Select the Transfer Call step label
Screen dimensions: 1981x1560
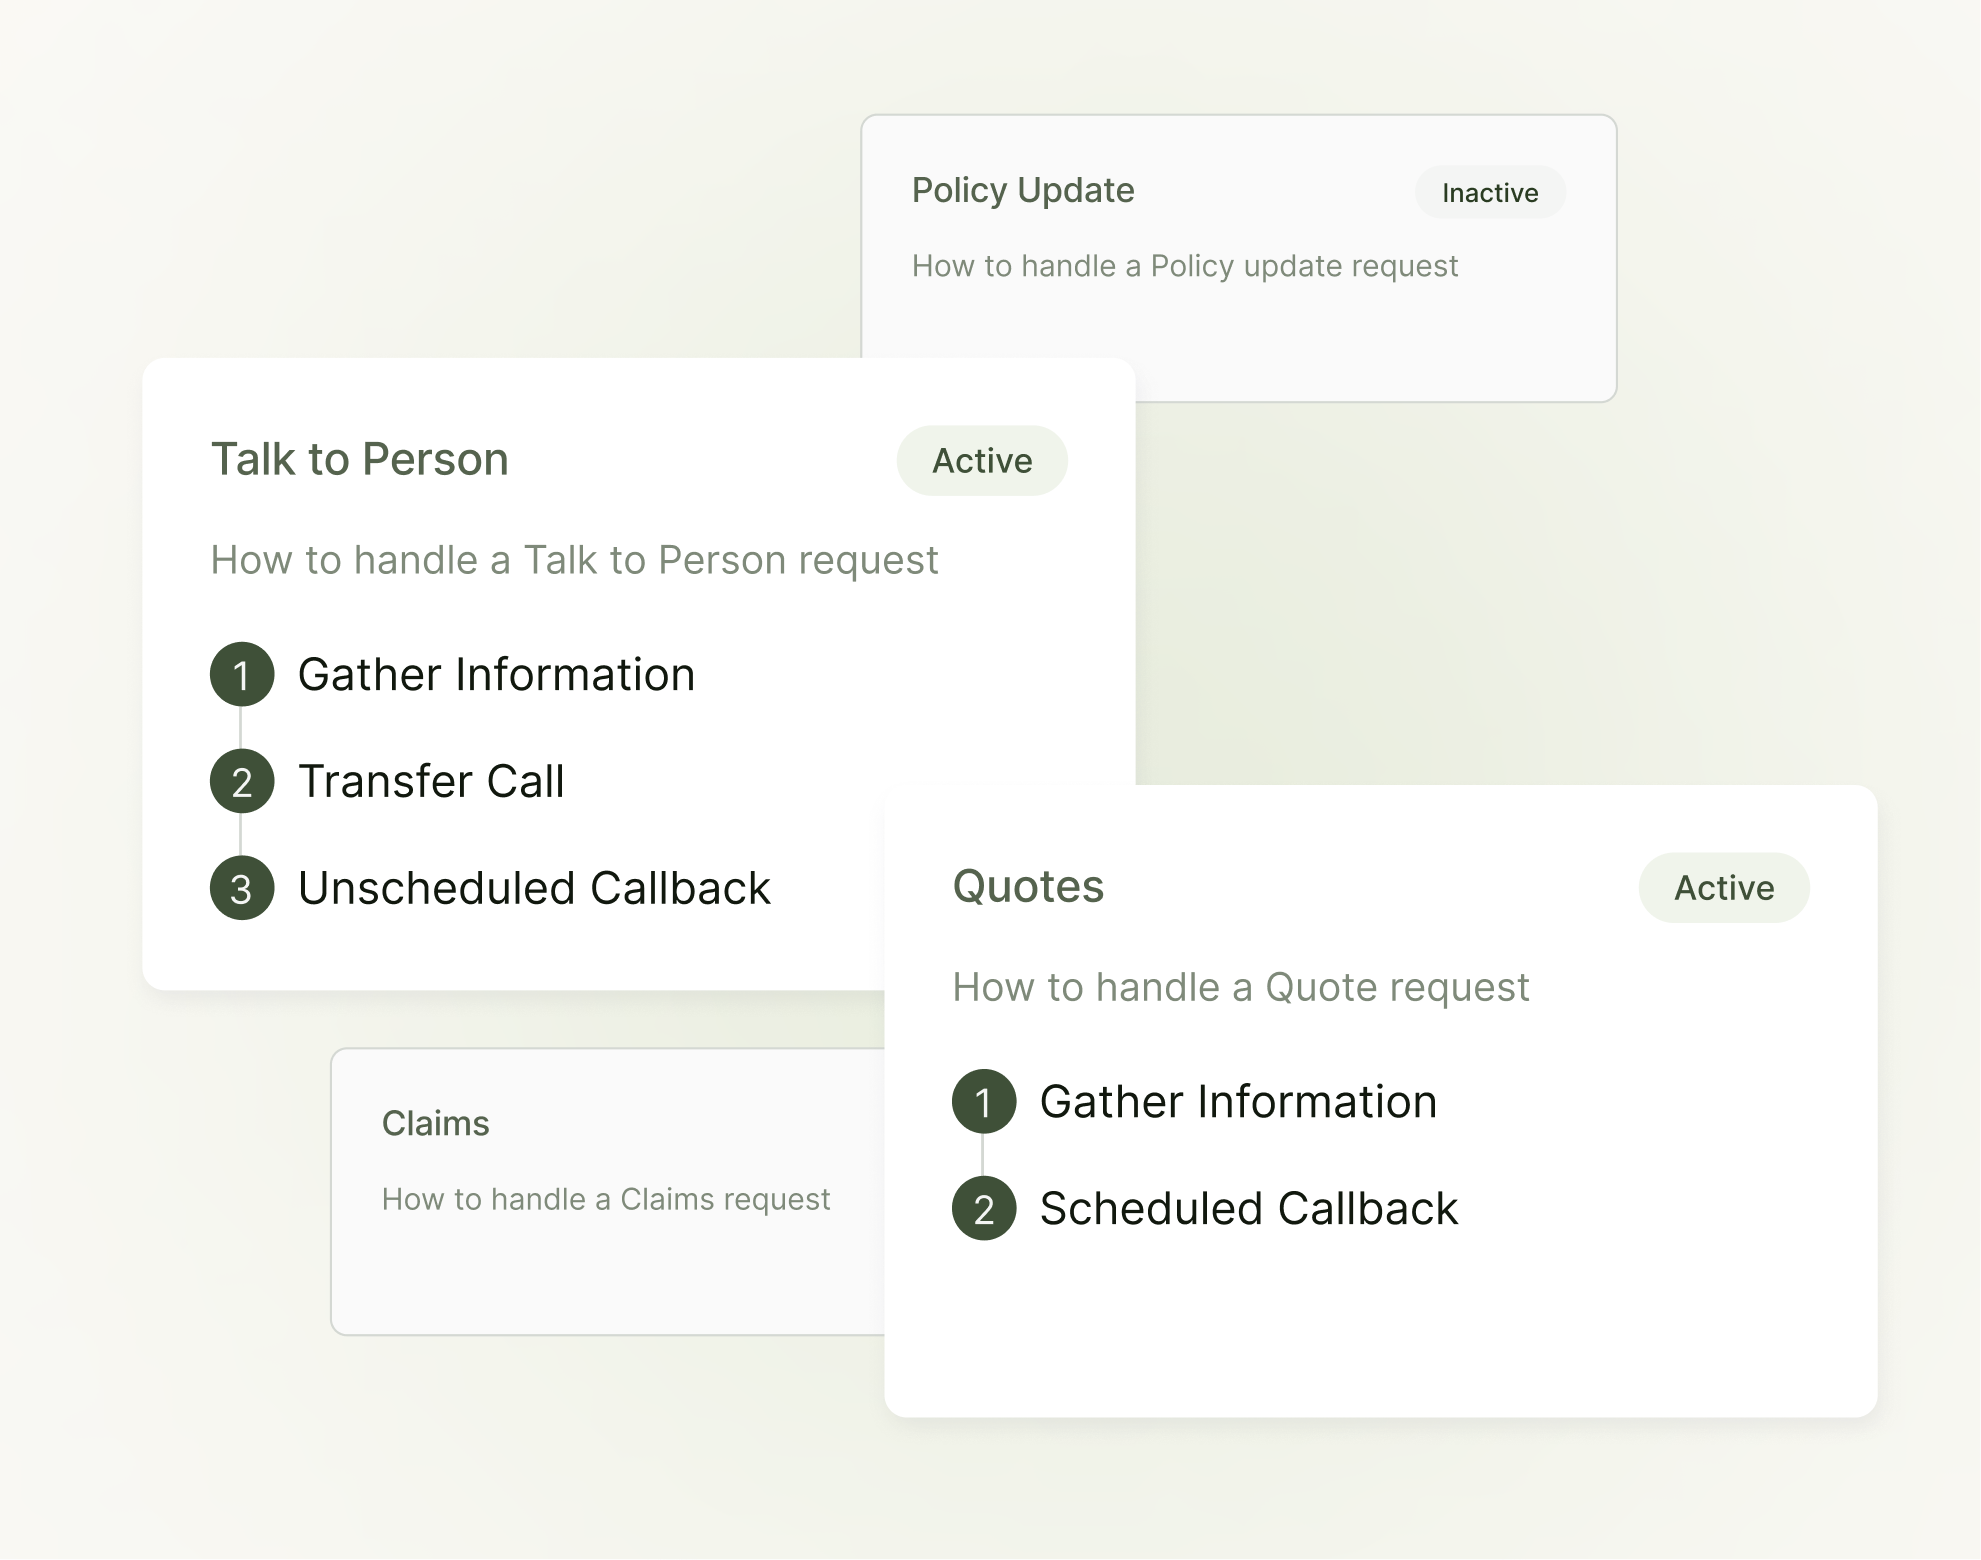(x=432, y=782)
